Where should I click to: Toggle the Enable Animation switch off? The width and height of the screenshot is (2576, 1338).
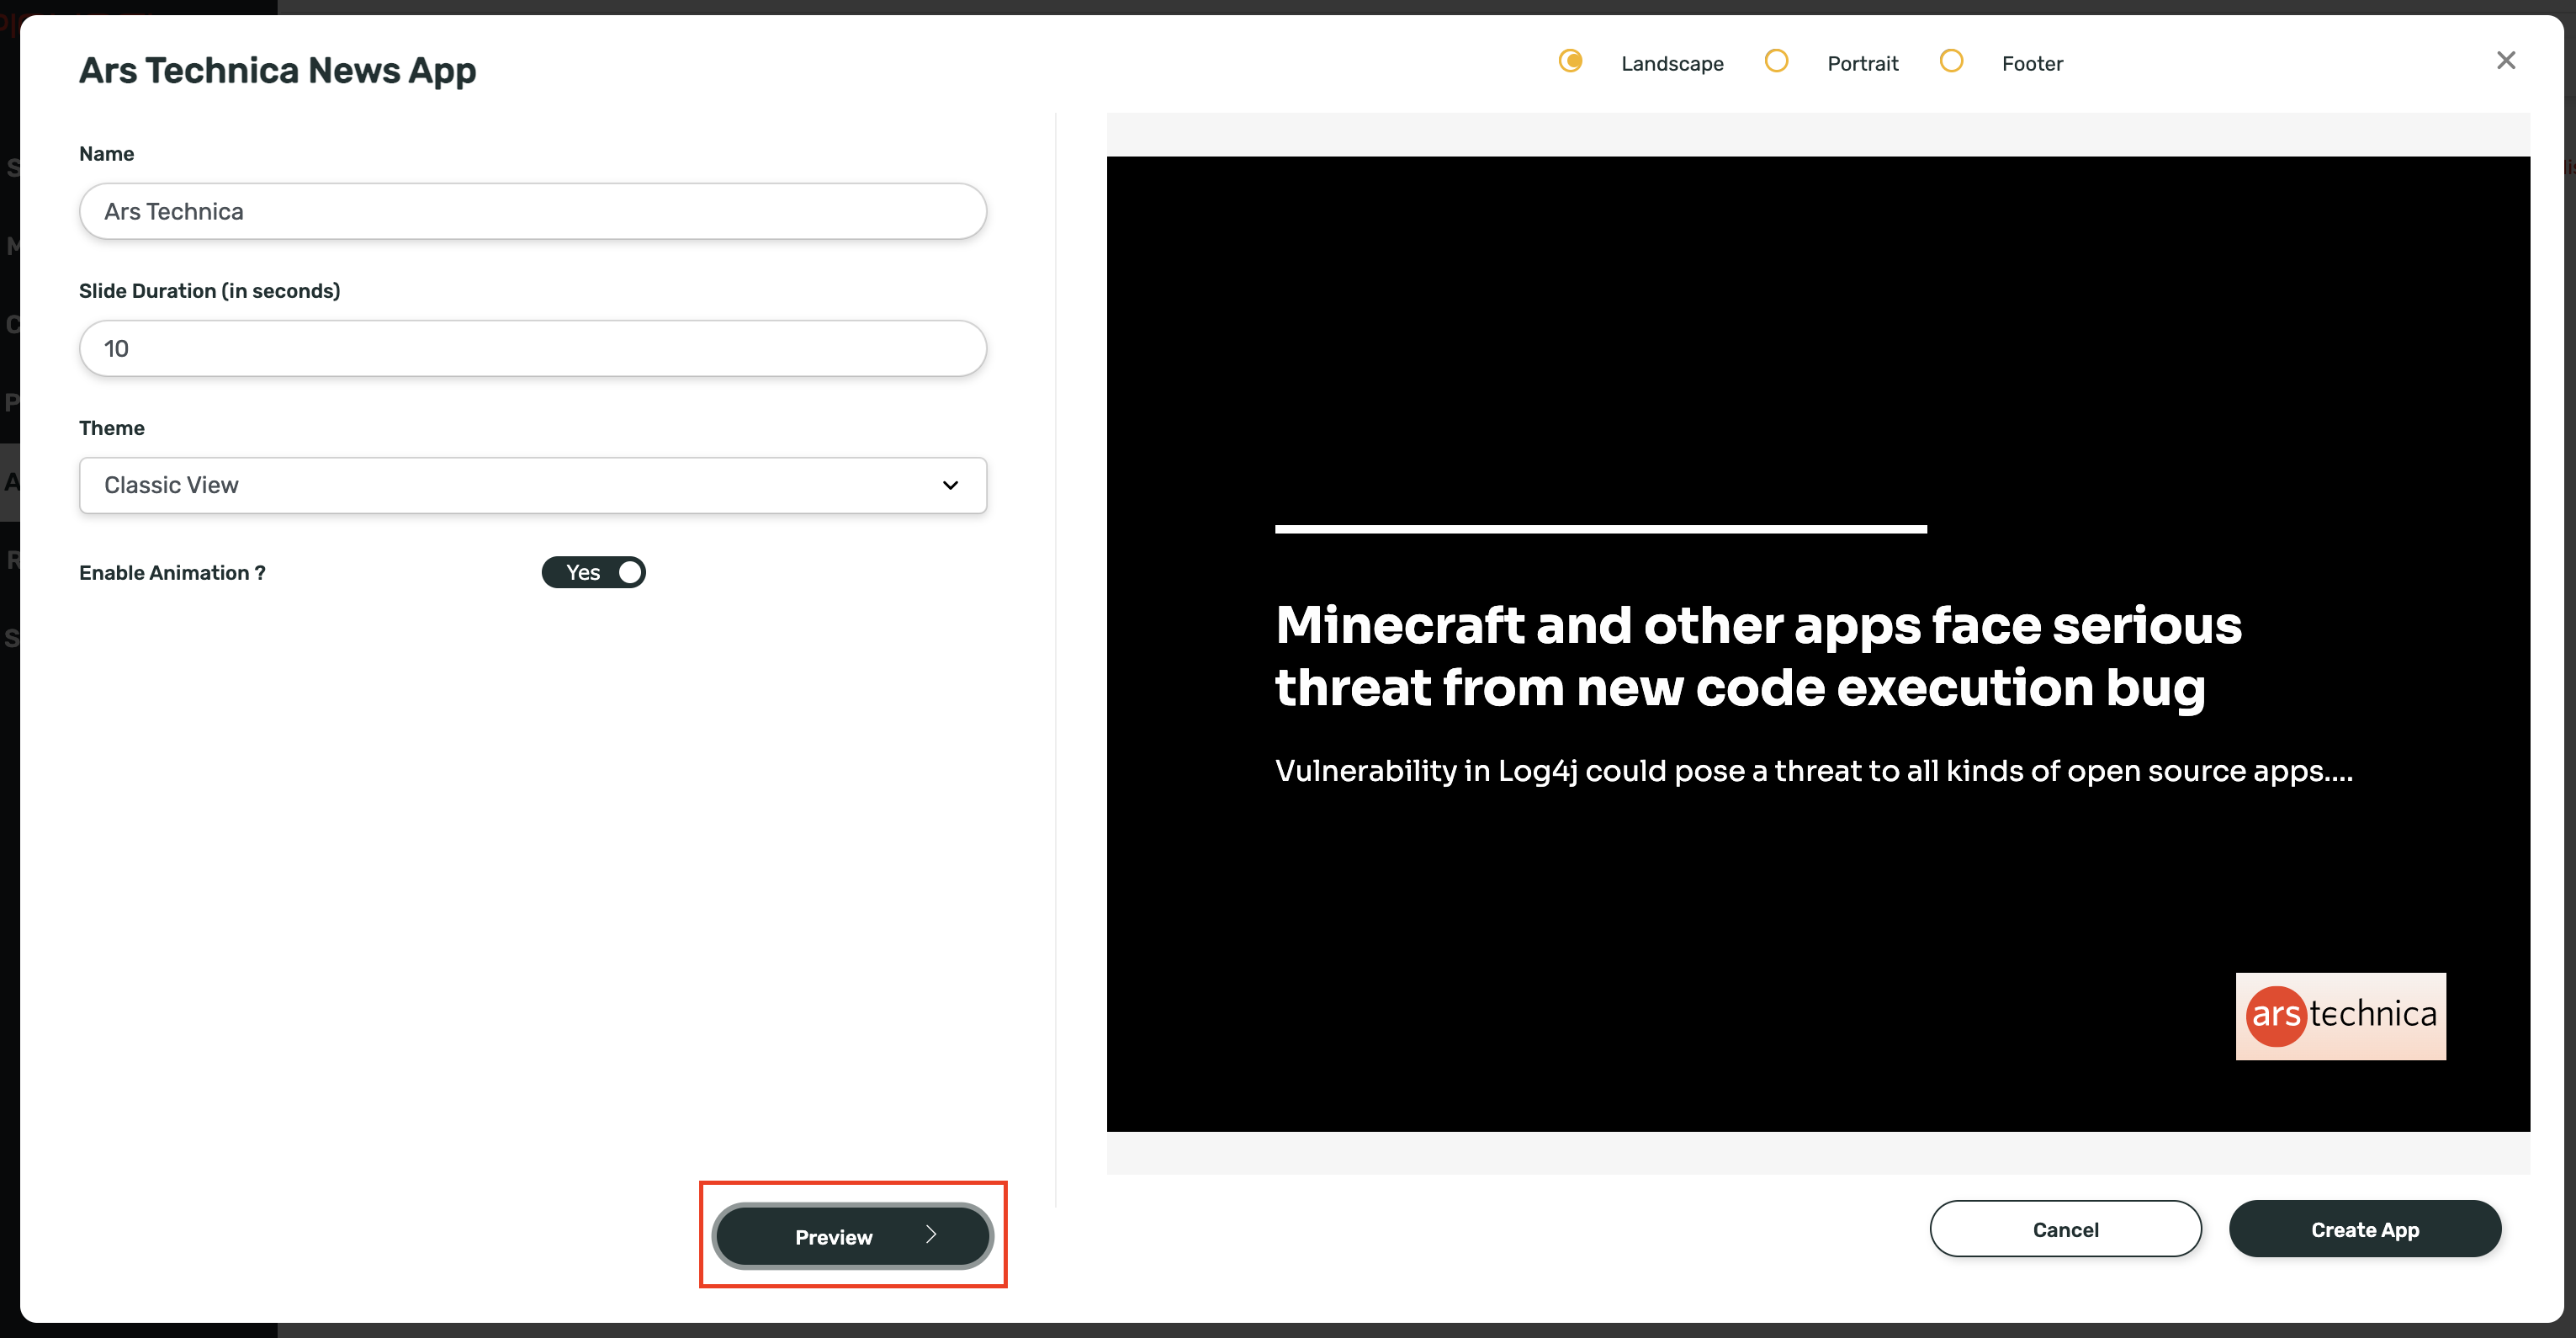593,572
